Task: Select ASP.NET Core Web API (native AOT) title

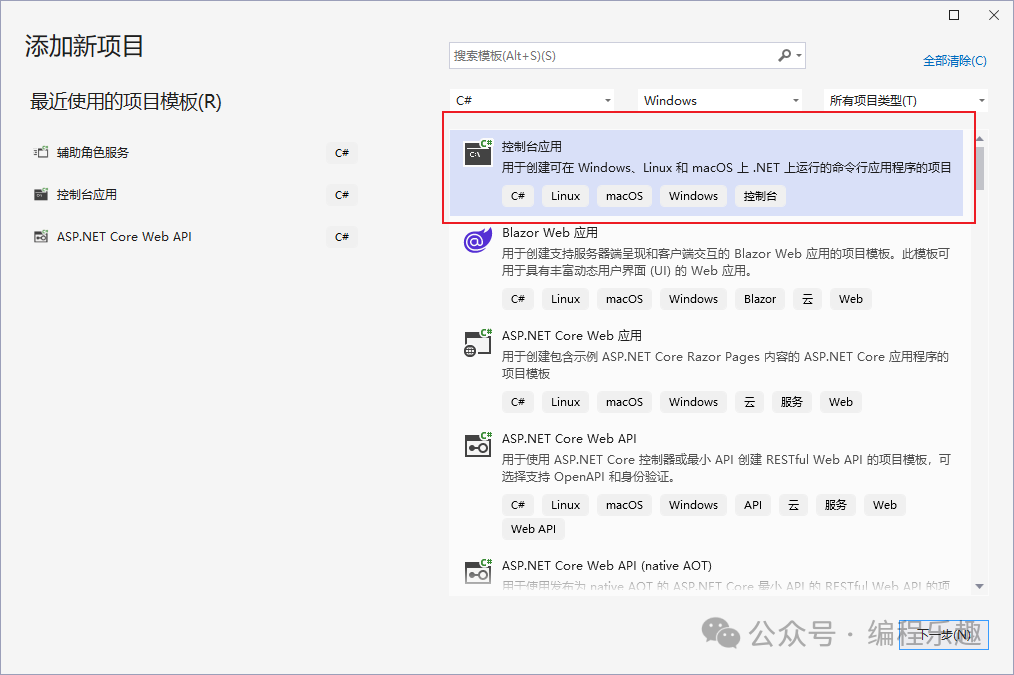Action: click(x=607, y=566)
